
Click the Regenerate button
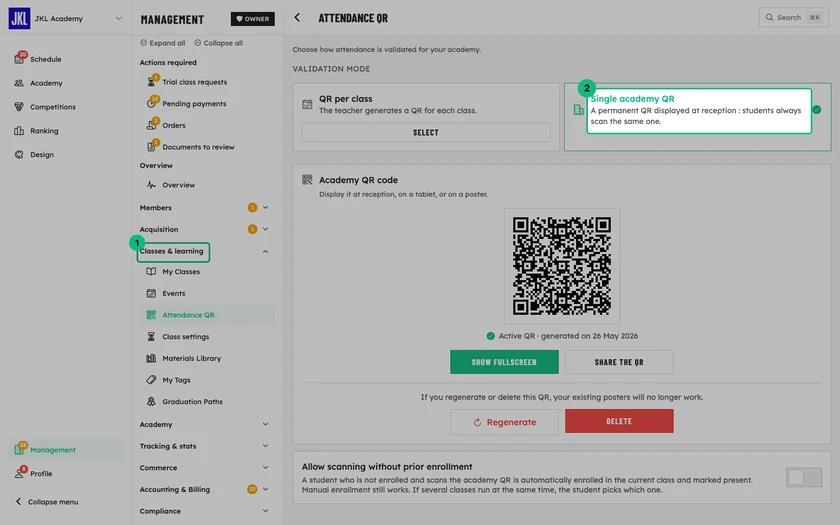tap(504, 422)
